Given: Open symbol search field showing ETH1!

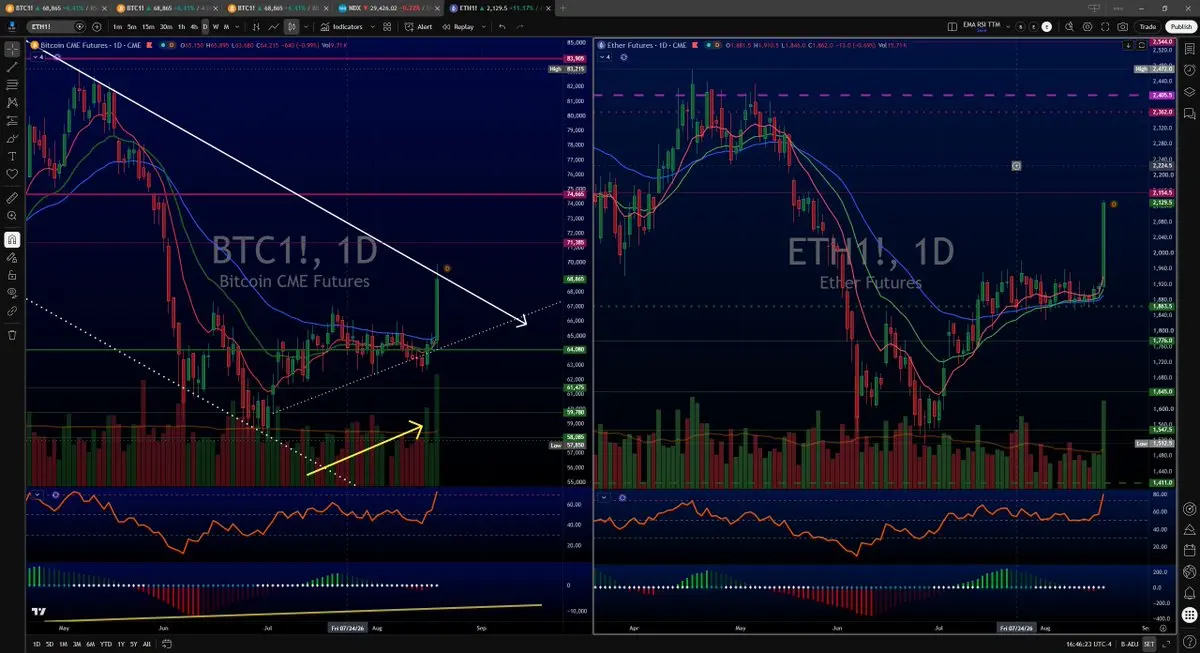Looking at the screenshot, I should (58, 26).
